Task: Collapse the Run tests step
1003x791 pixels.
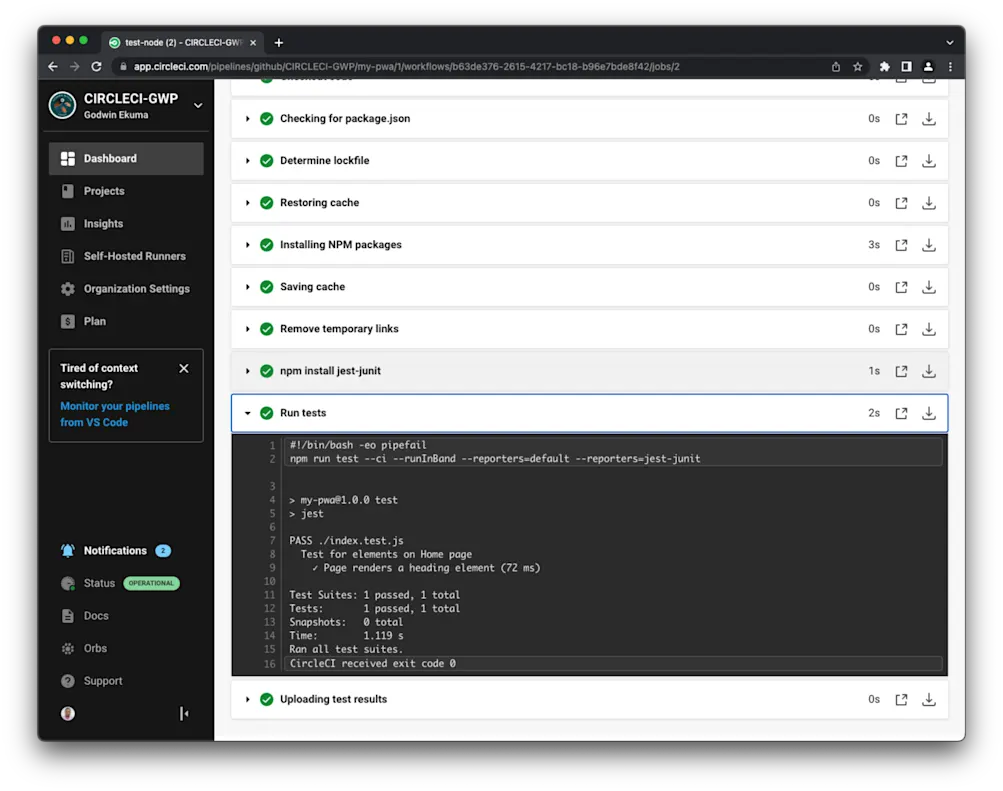Action: point(248,414)
